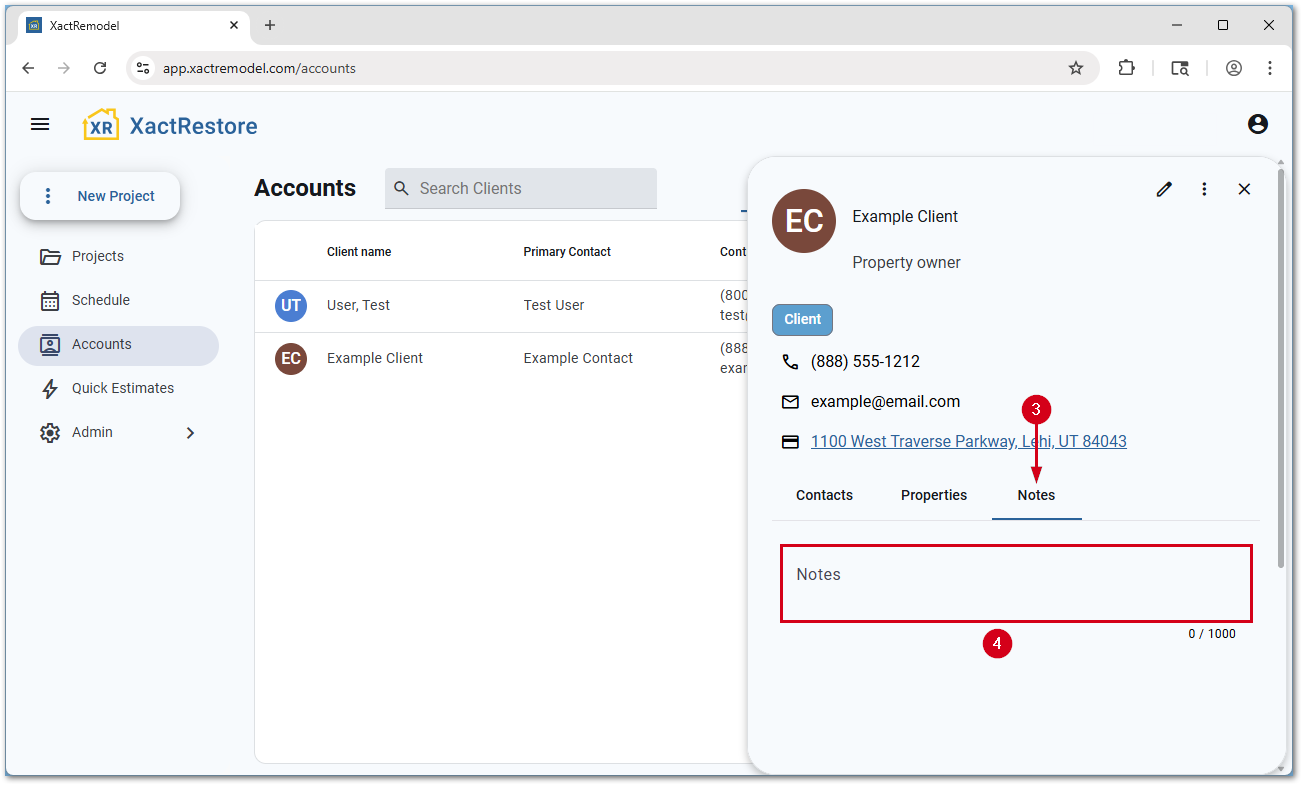Switch to the Contacts tab

coord(825,495)
